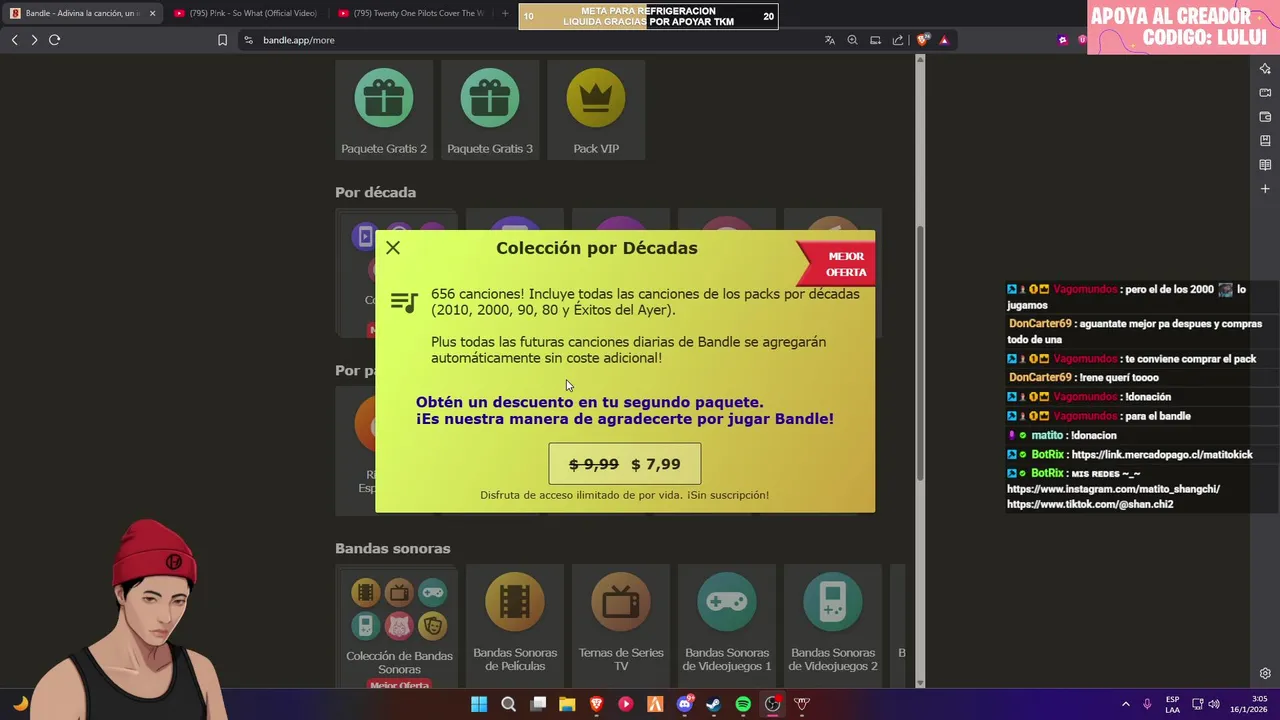Open Brave Rewards triangle icon

click(944, 40)
